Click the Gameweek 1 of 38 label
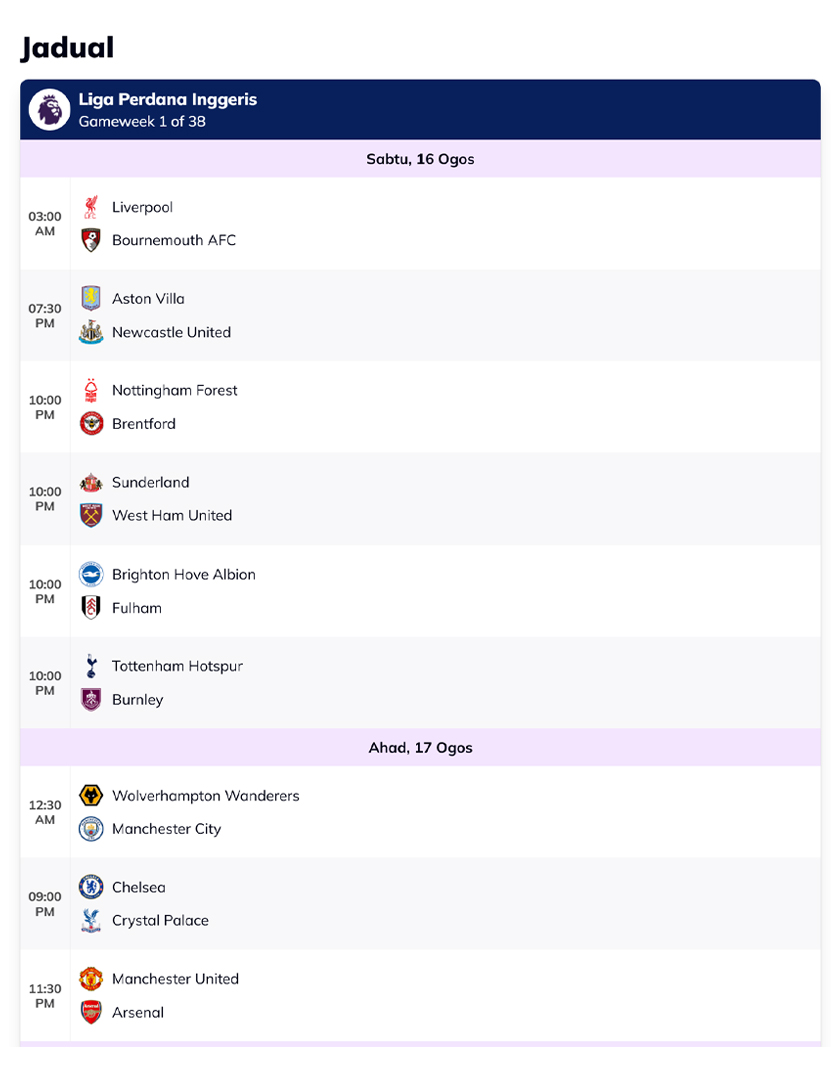The height and width of the screenshot is (1072, 840). click(142, 122)
